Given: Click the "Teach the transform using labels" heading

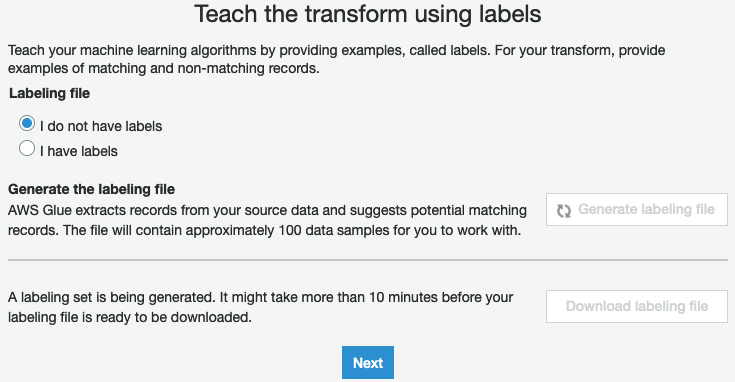Looking at the screenshot, I should tap(368, 14).
